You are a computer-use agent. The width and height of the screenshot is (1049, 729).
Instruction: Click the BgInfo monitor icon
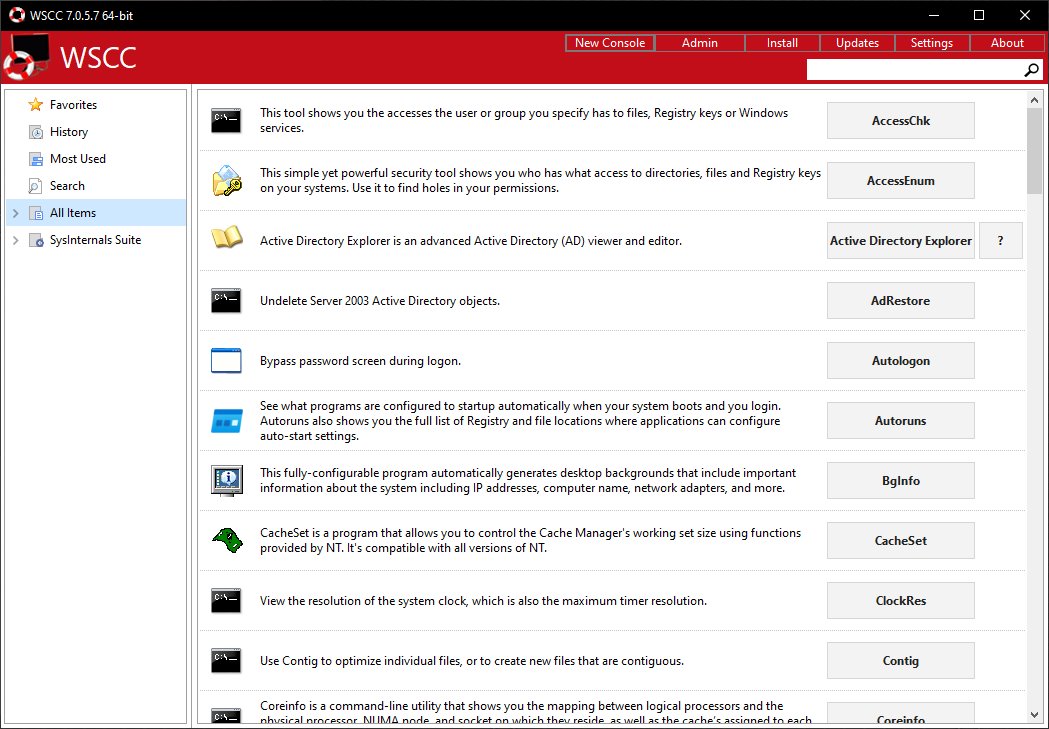[x=226, y=481]
